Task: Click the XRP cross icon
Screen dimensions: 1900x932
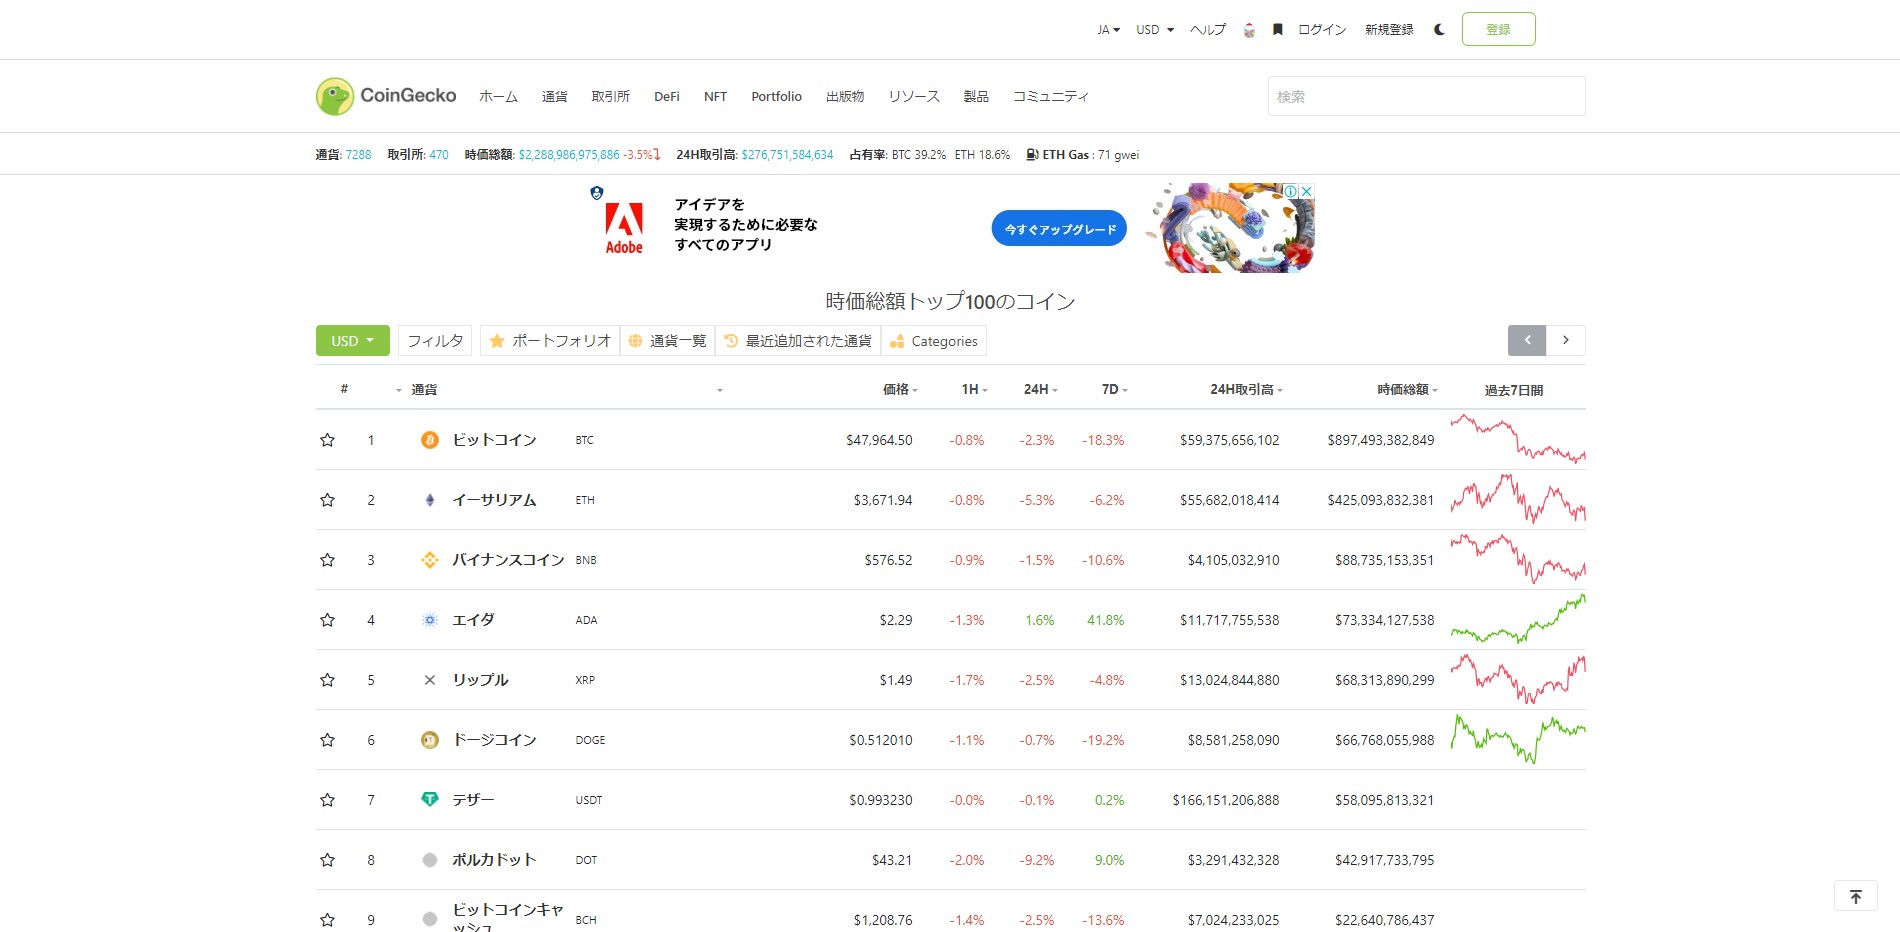Action: [430, 680]
